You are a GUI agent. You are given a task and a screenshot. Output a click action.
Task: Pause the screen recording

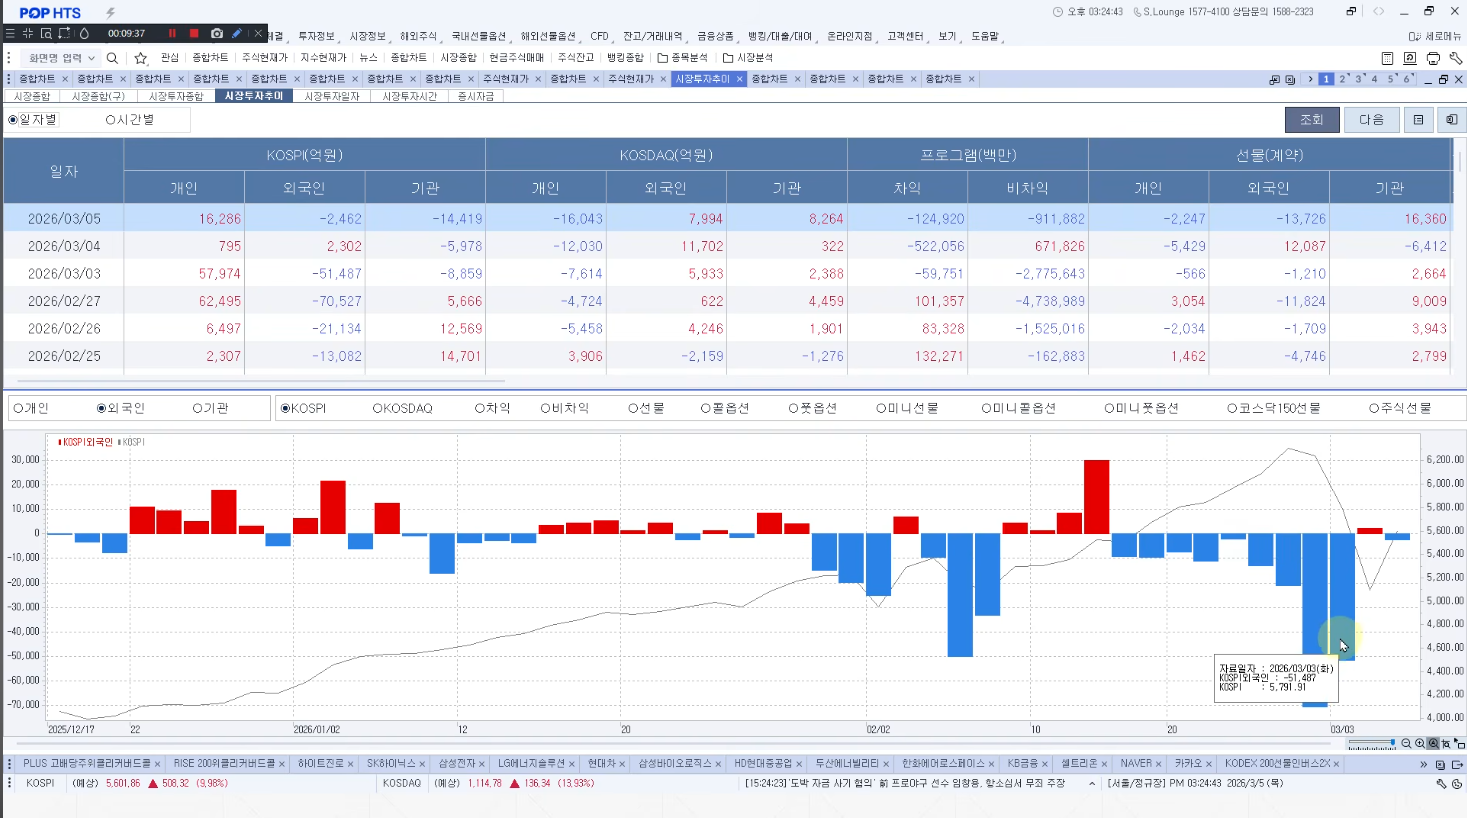point(172,33)
